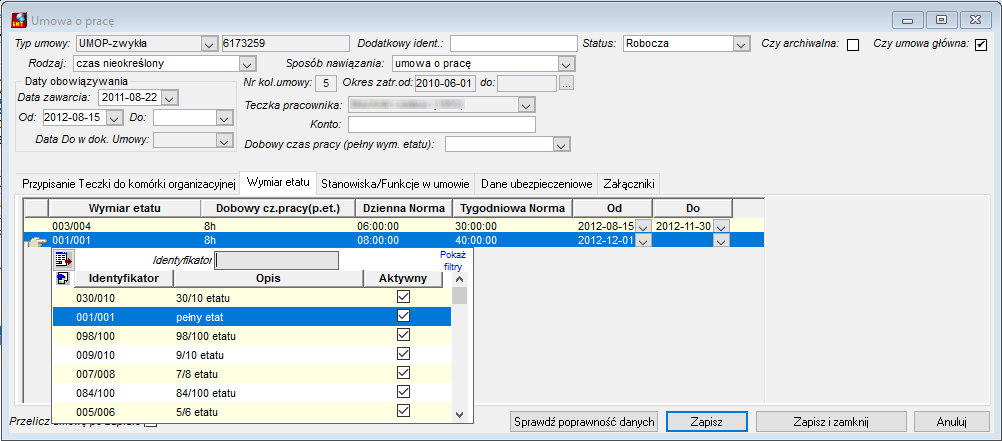Click the Dzienna Norma column header
The image size is (1002, 441).
coord(403,208)
